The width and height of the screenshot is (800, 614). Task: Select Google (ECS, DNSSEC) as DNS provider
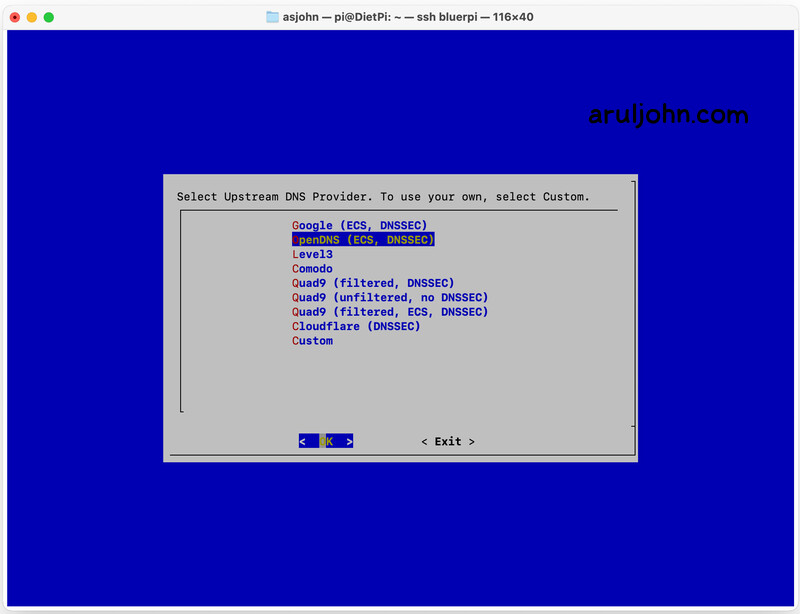pyautogui.click(x=359, y=225)
